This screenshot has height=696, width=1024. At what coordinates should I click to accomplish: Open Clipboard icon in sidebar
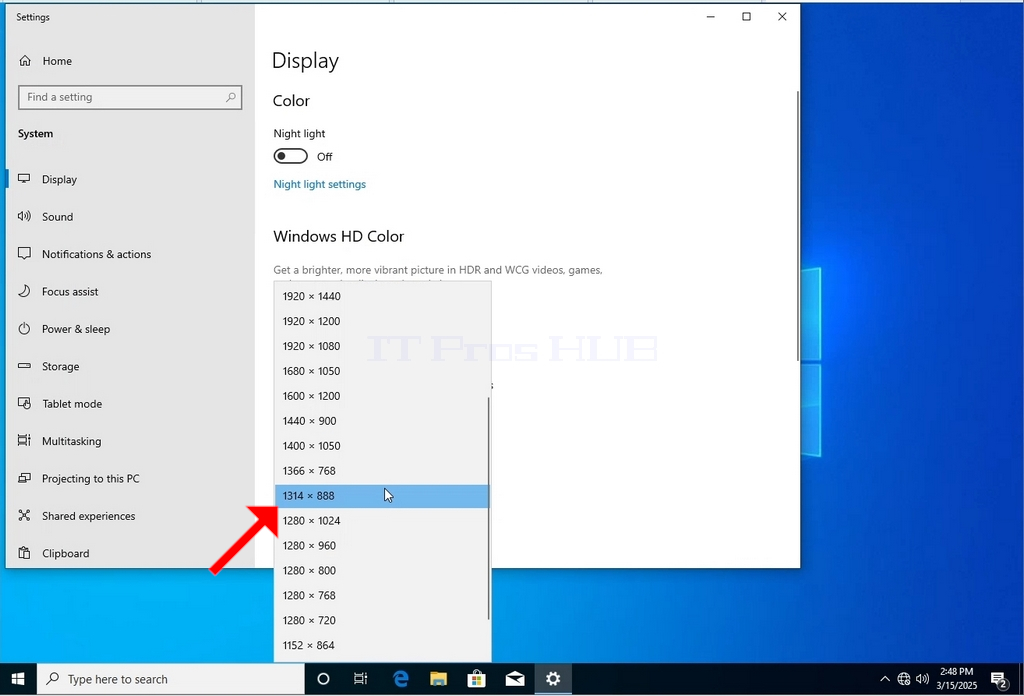[24, 553]
